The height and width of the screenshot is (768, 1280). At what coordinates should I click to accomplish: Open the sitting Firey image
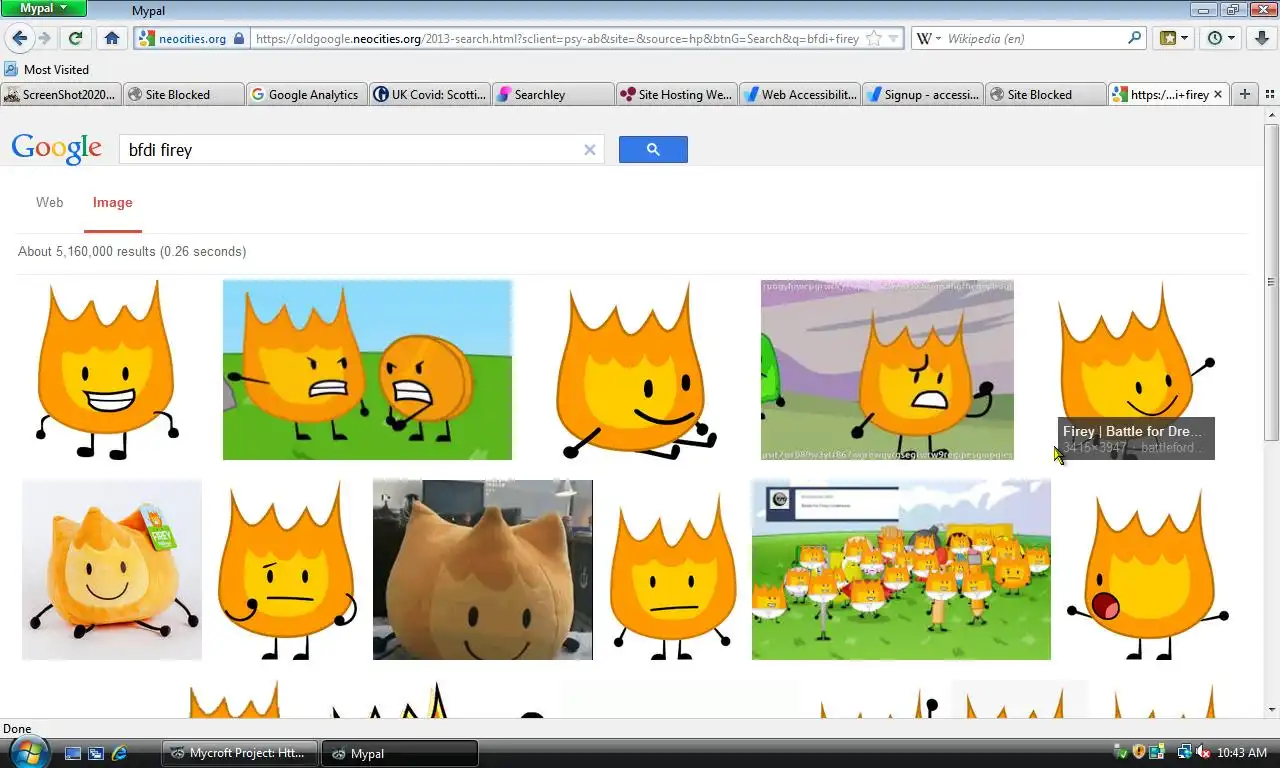tap(636, 370)
